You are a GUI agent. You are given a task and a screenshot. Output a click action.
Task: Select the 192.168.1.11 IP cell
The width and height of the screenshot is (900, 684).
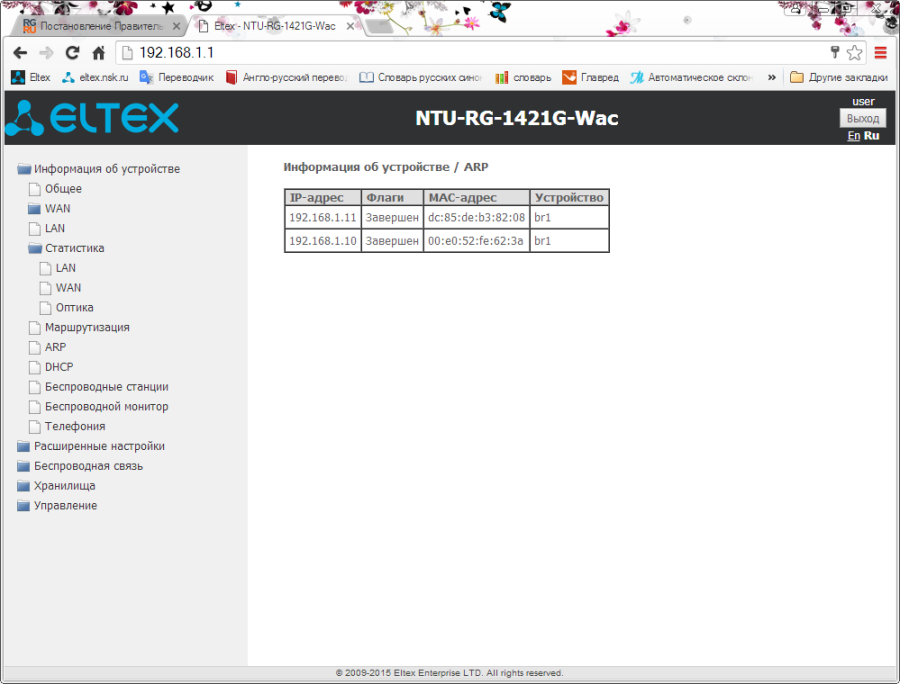(323, 217)
